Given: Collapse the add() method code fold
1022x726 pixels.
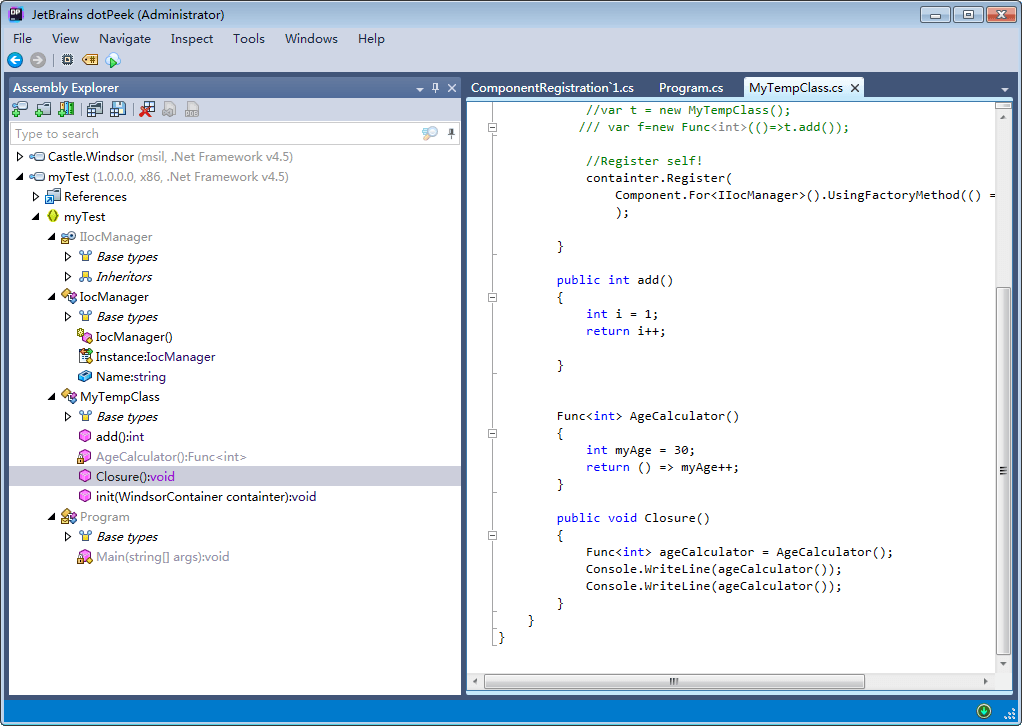Looking at the screenshot, I should pos(492,298).
